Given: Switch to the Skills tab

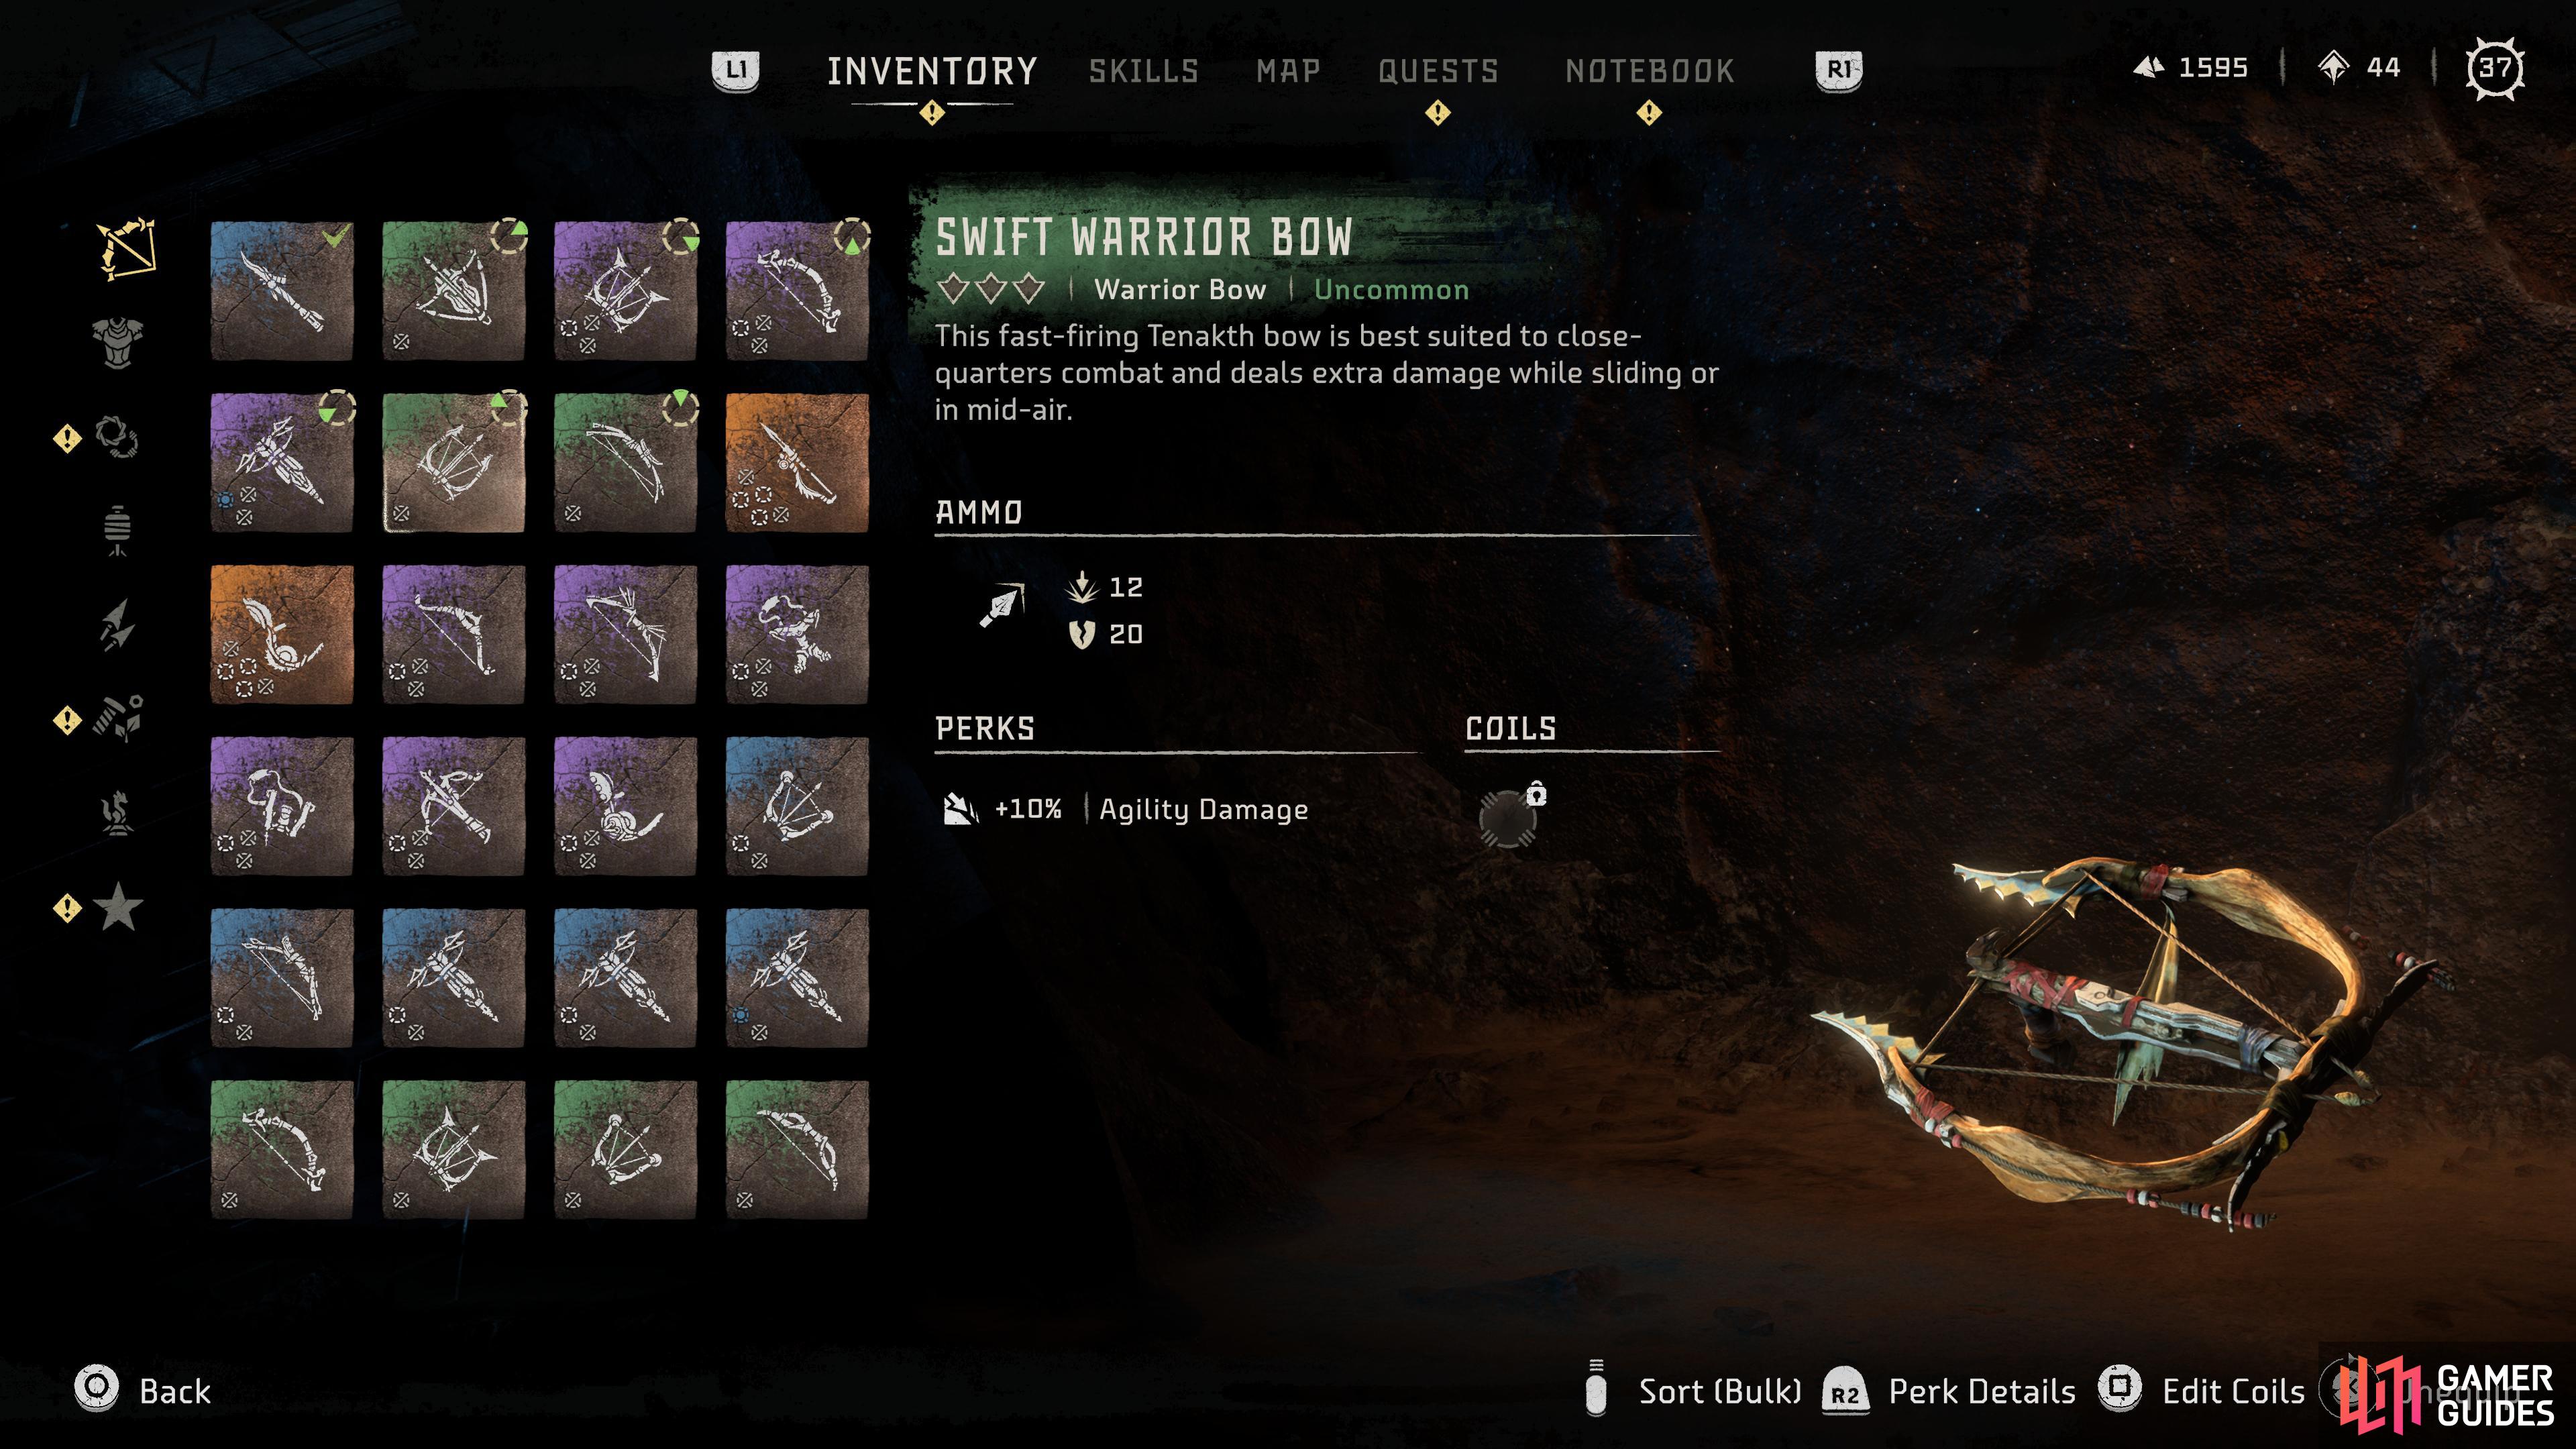Looking at the screenshot, I should [1143, 71].
